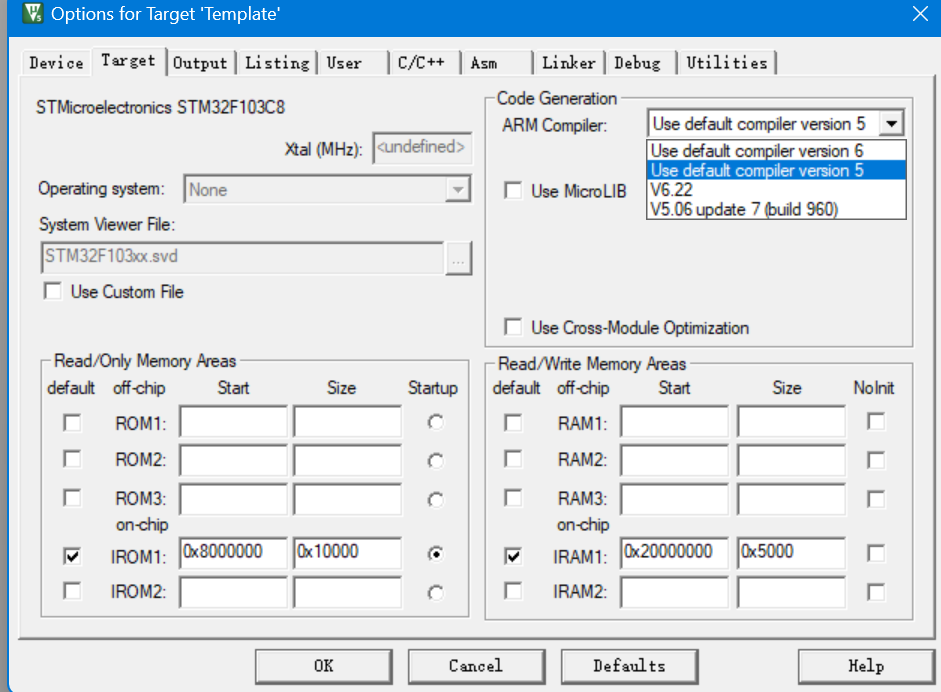Viewport: 941px width, 692px height.
Task: Check the IROM2 default checkbox
Action: [72, 591]
